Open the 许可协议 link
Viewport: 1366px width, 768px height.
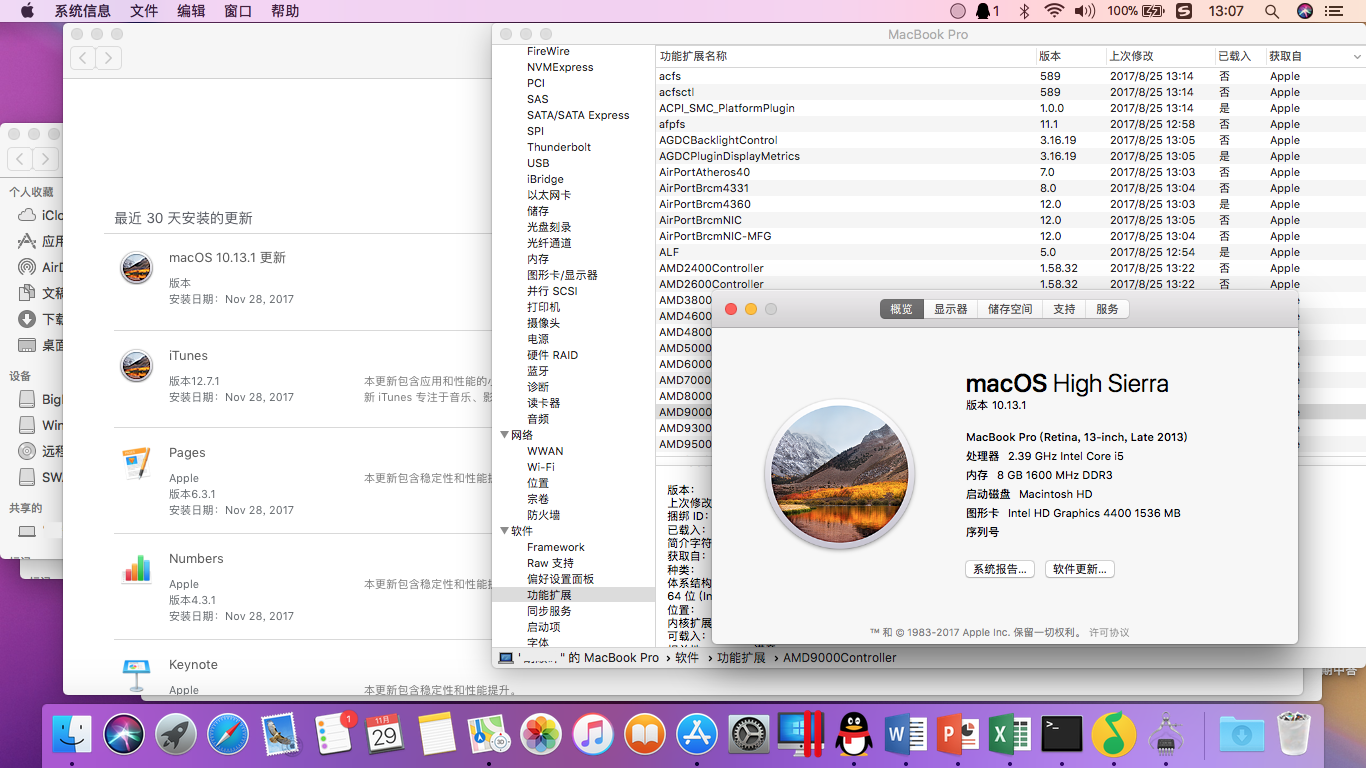1109,633
